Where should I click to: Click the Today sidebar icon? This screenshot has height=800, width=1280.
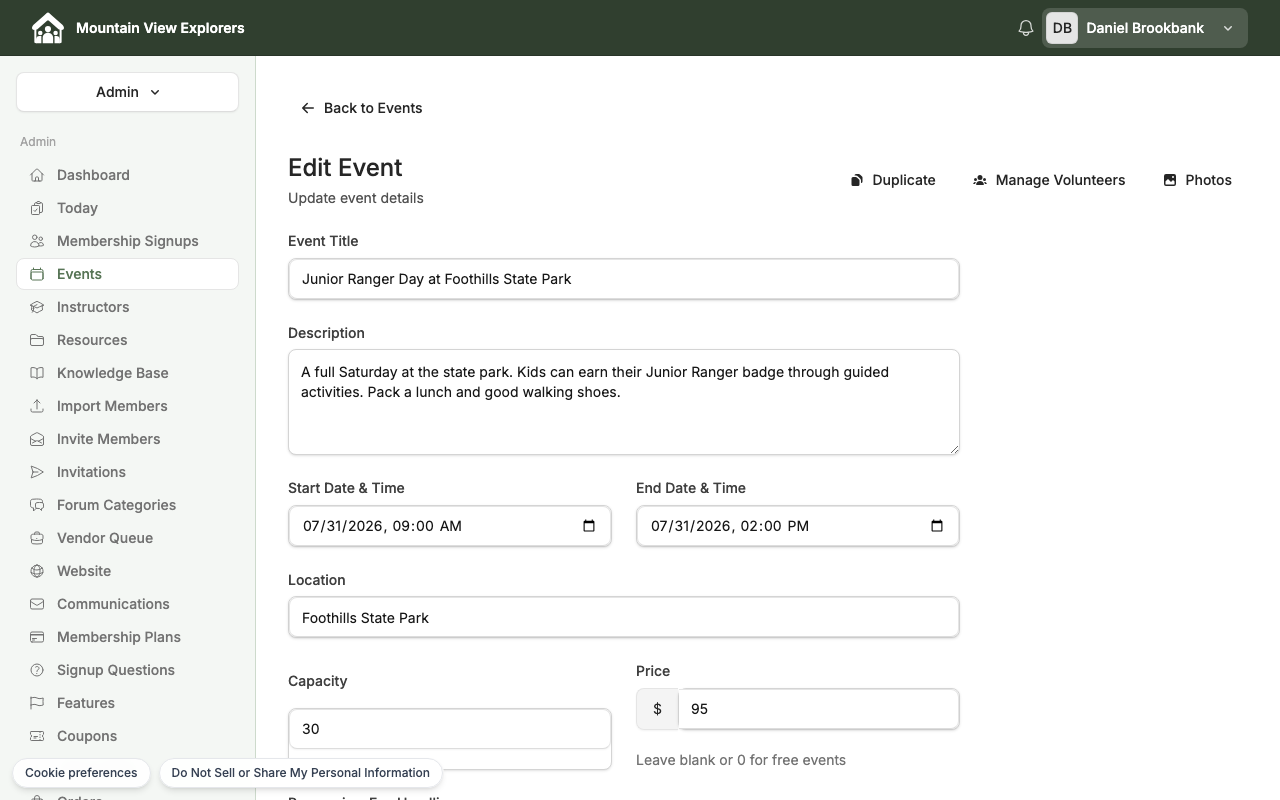(37, 208)
